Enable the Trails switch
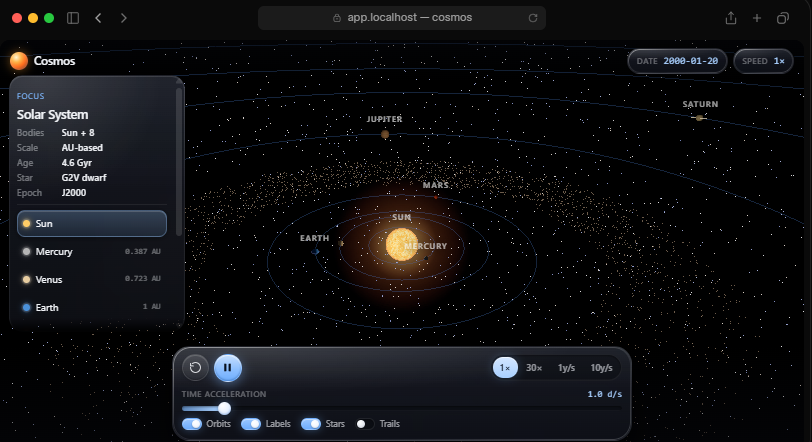Viewport: 812px width, 442px height. coord(364,424)
